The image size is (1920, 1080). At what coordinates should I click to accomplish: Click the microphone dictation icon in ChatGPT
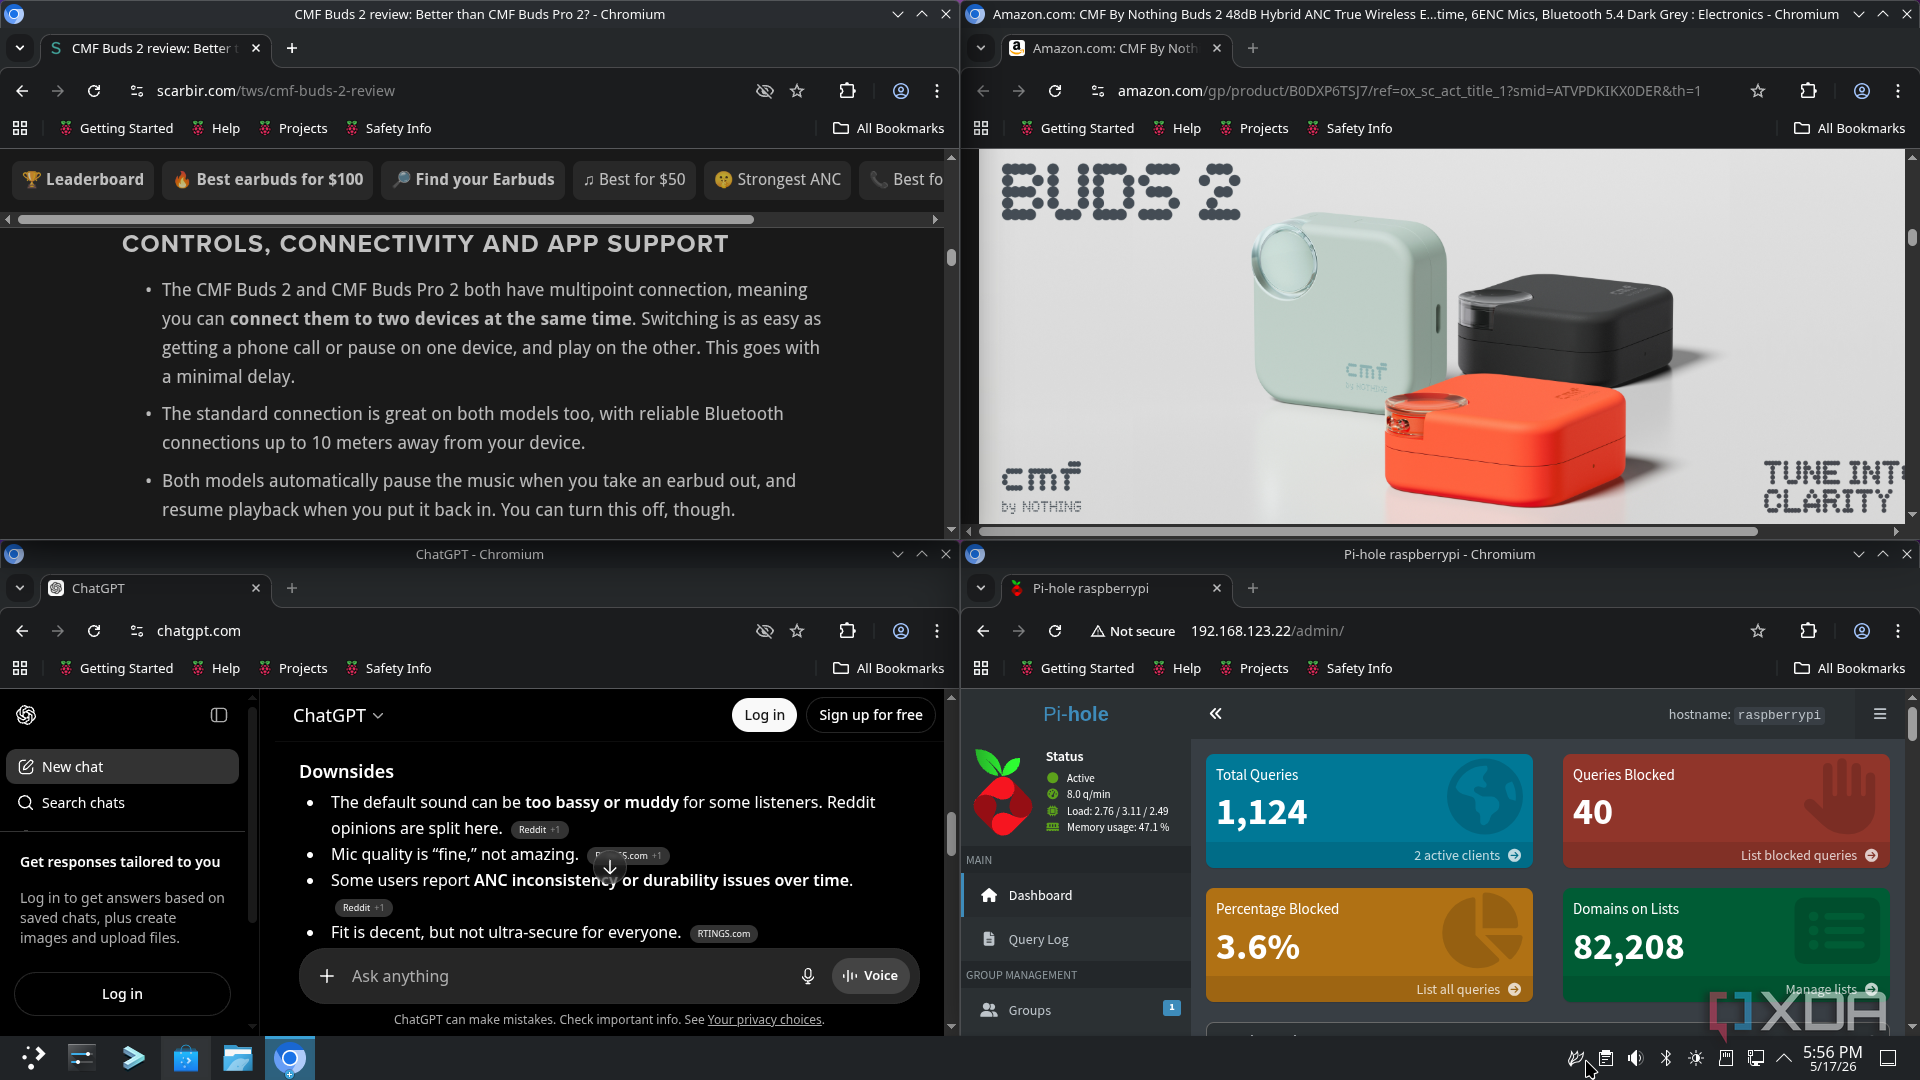tap(808, 976)
